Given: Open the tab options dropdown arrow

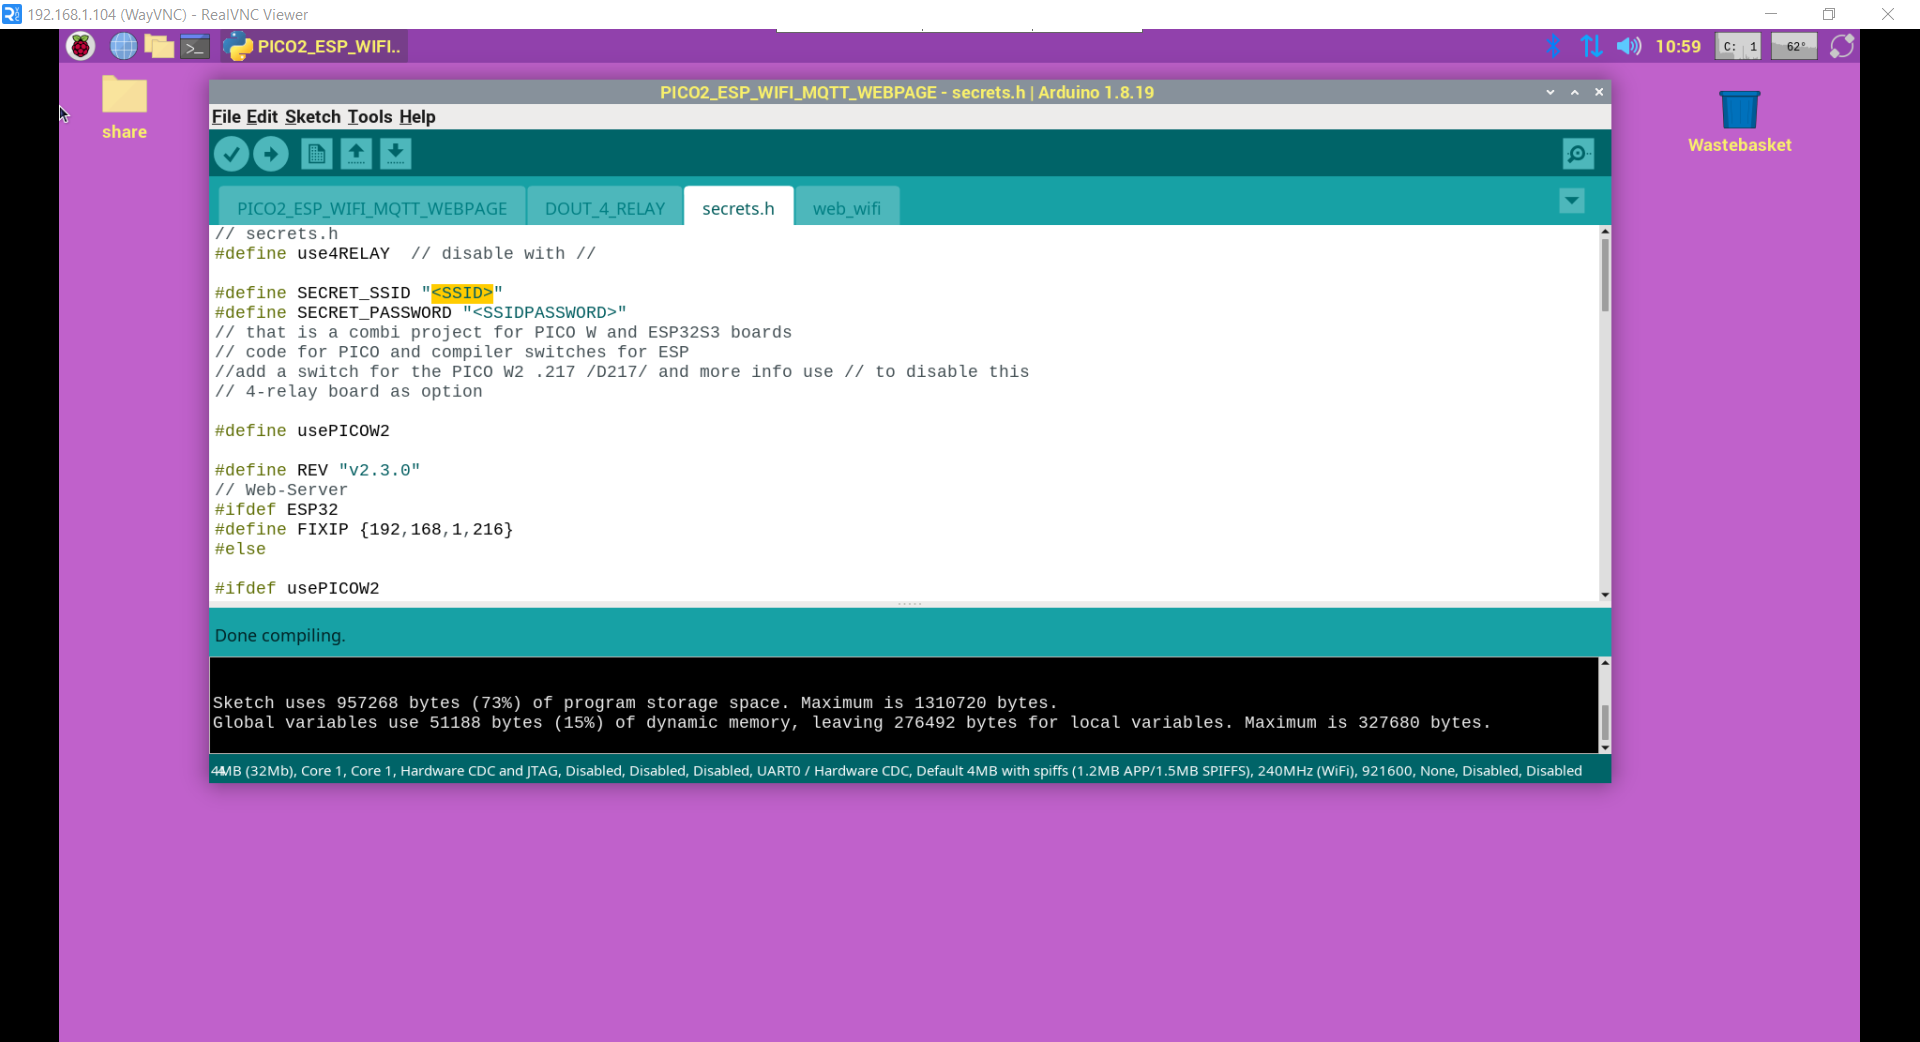Looking at the screenshot, I should point(1572,201).
